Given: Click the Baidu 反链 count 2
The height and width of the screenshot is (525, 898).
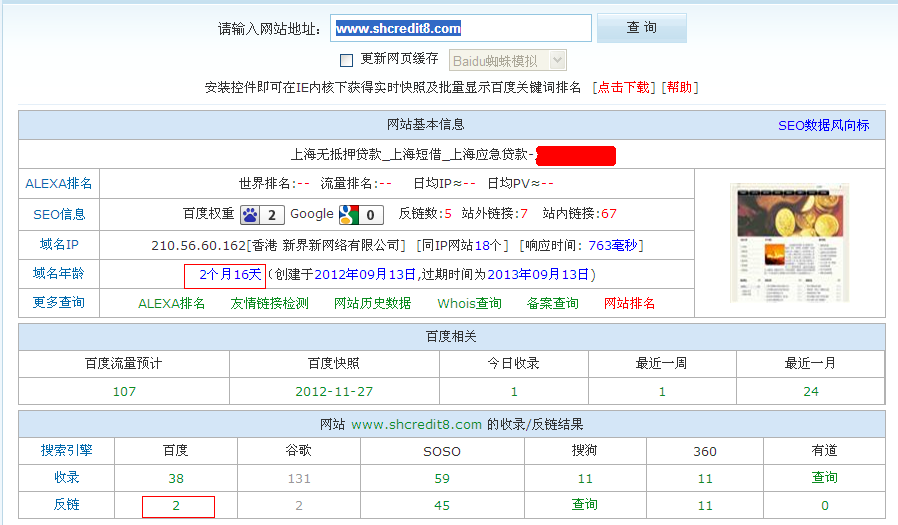Looking at the screenshot, I should tap(176, 505).
